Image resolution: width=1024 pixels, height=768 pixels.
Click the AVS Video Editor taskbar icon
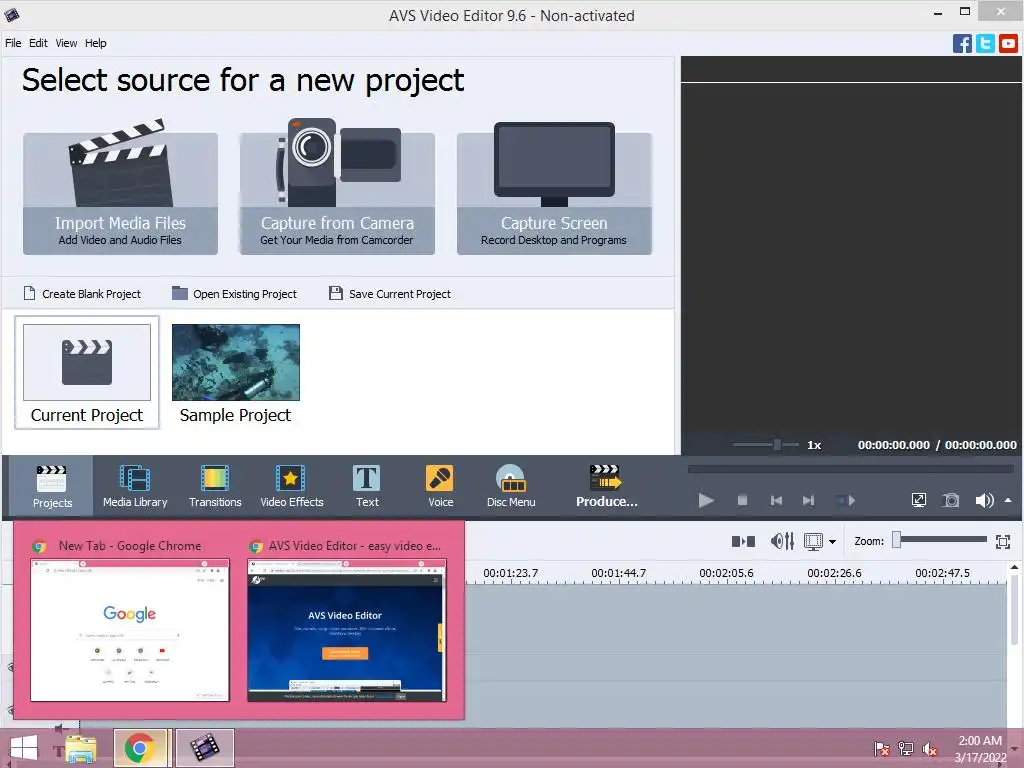[205, 748]
